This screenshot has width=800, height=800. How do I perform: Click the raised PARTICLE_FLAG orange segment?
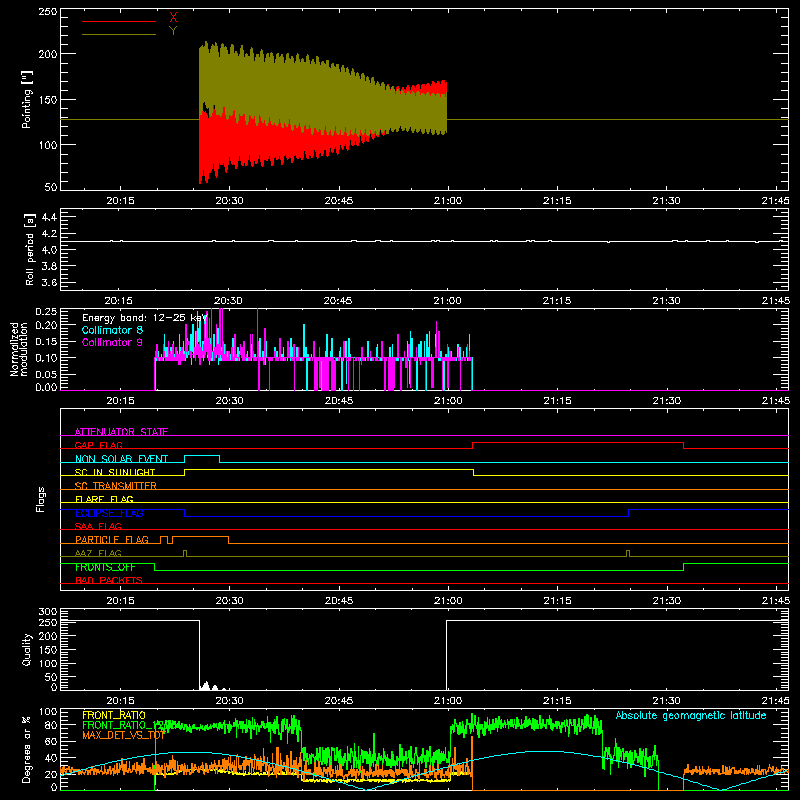click(x=201, y=537)
